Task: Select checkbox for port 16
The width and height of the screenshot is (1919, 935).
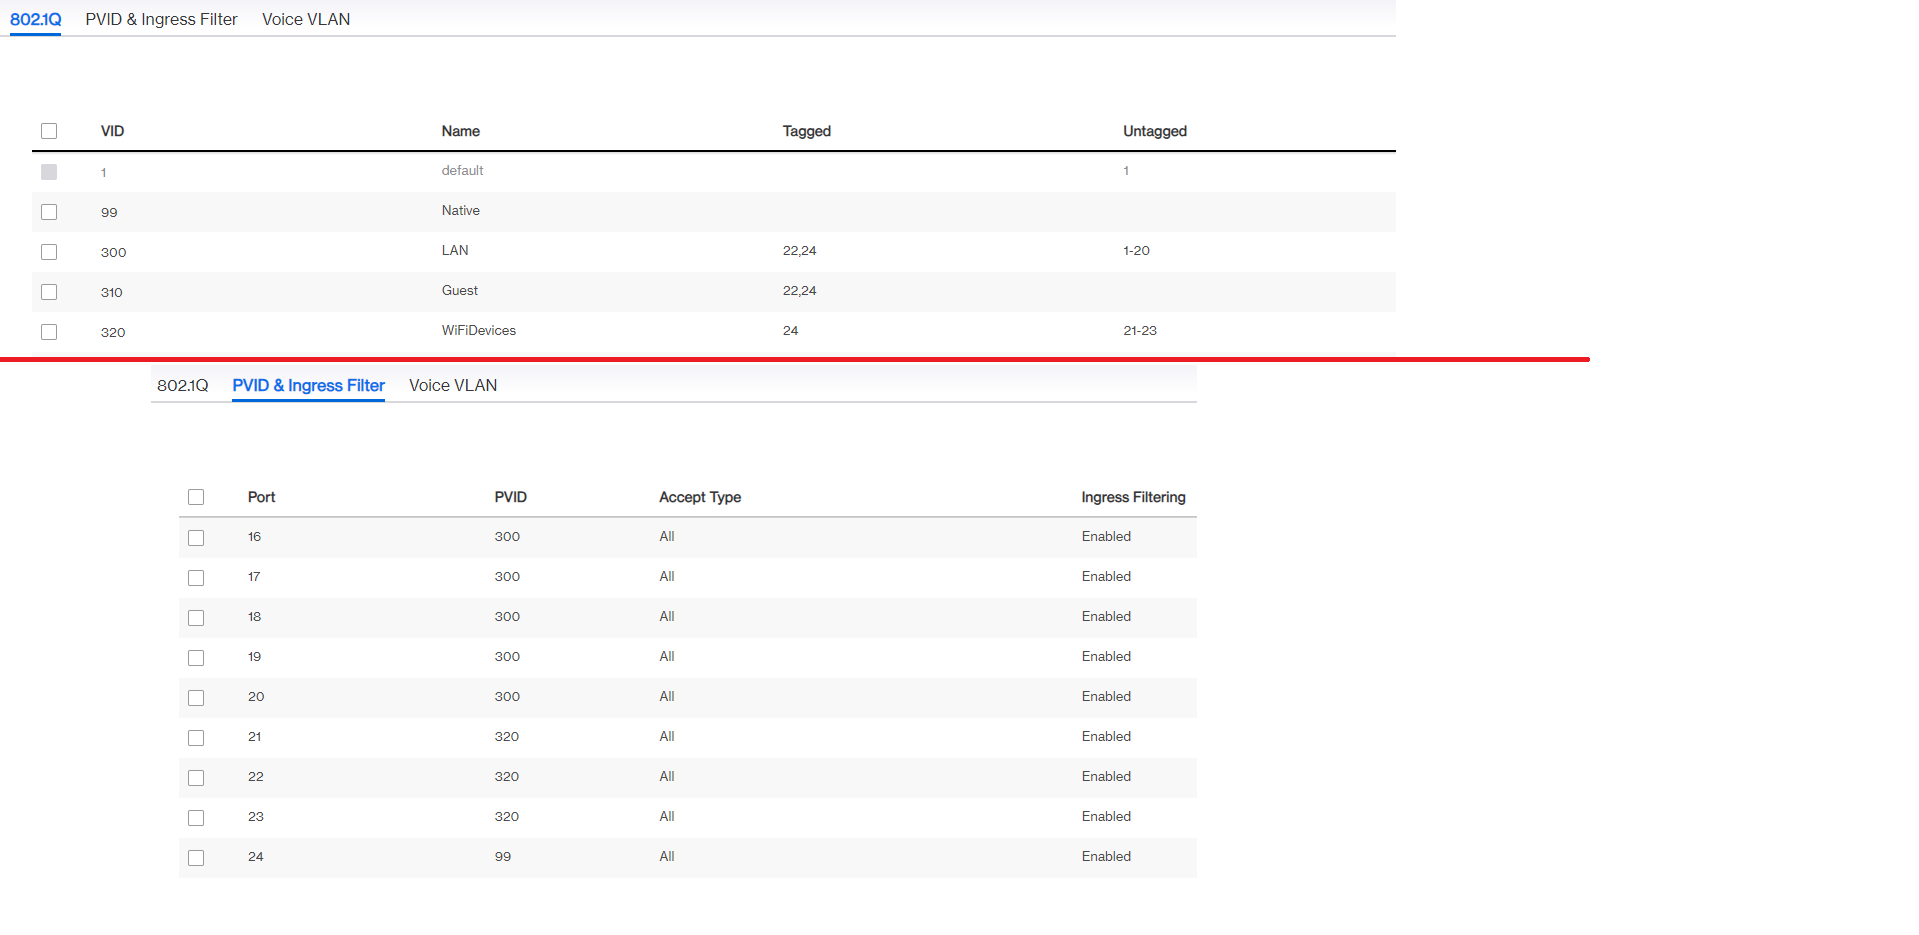Action: pyautogui.click(x=196, y=538)
